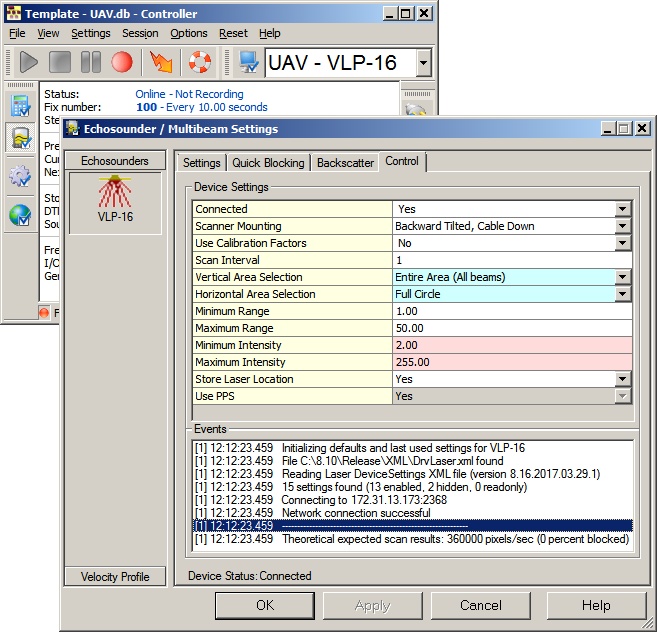Select 'Theoretical expected scan results' event row
The width and height of the screenshot is (658, 633).
(413, 539)
